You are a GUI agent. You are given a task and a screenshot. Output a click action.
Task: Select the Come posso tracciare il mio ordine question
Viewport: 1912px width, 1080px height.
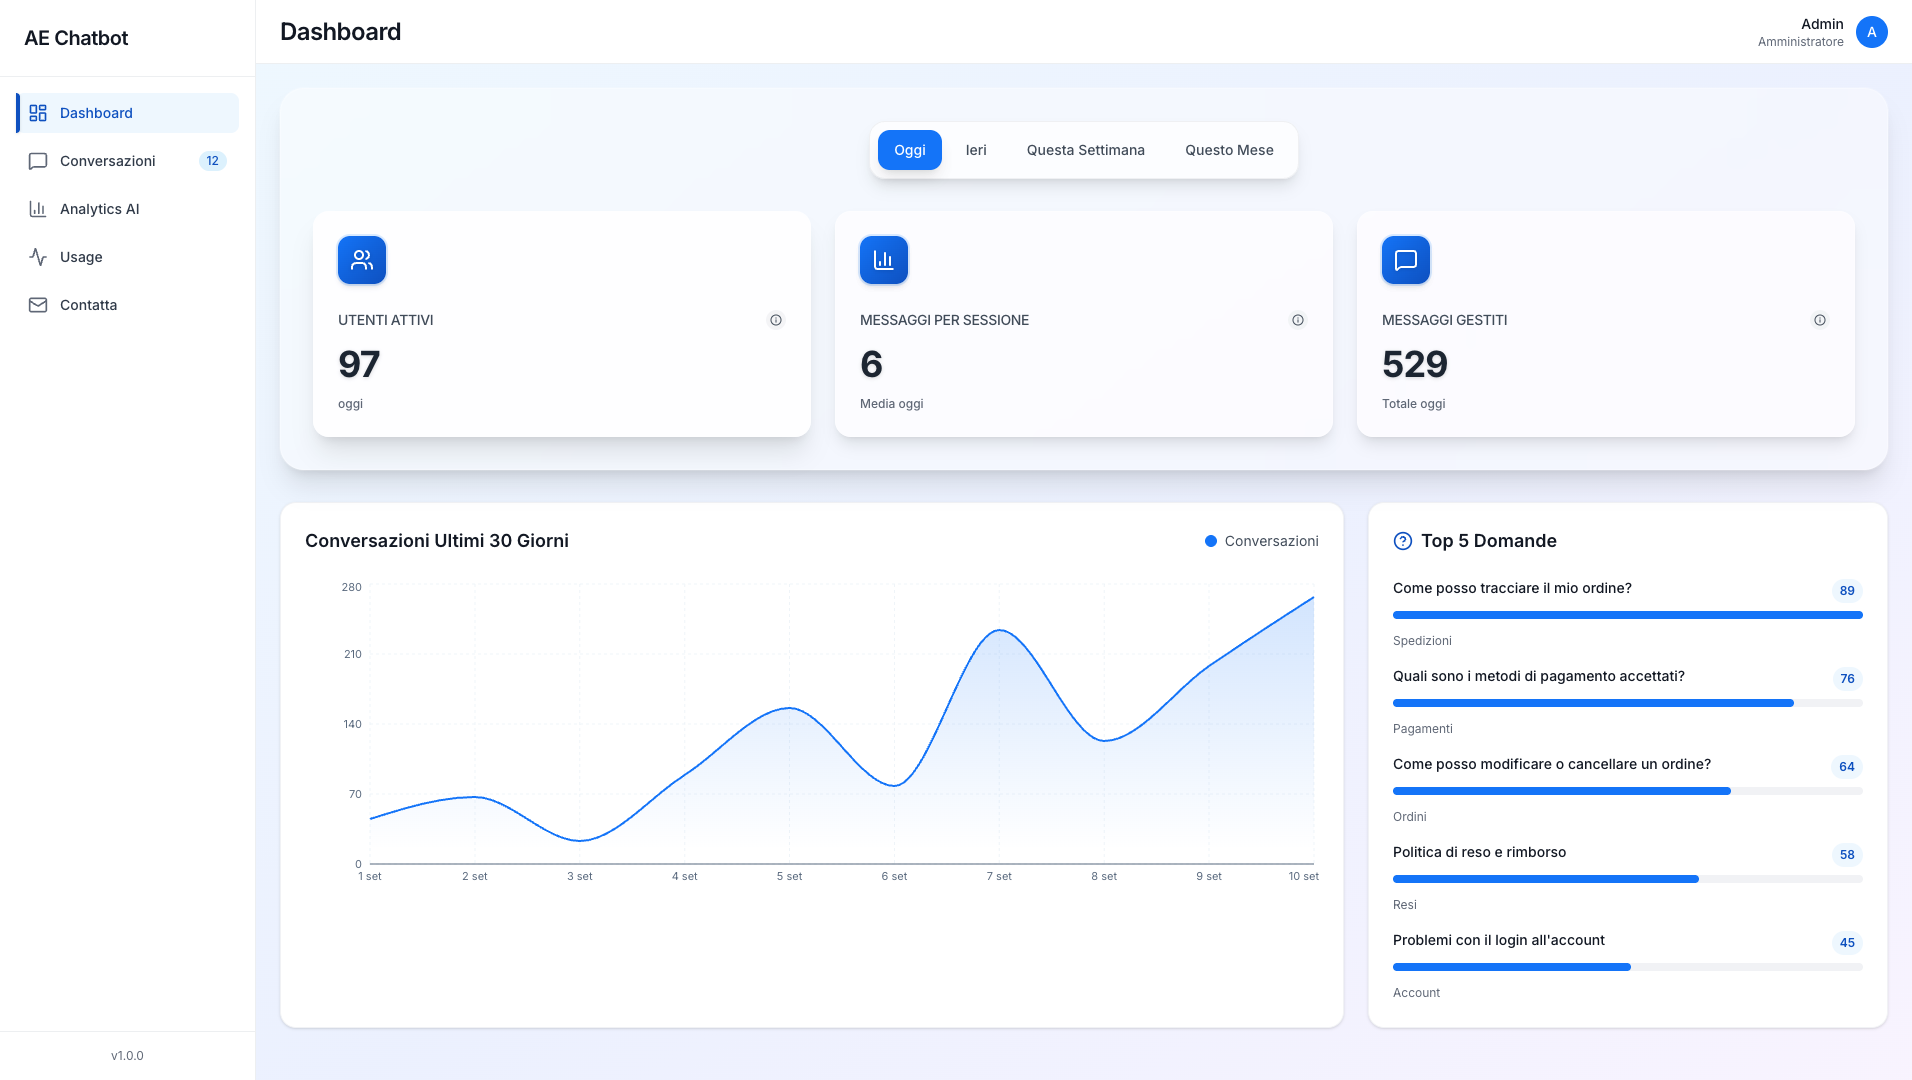[x=1512, y=588]
